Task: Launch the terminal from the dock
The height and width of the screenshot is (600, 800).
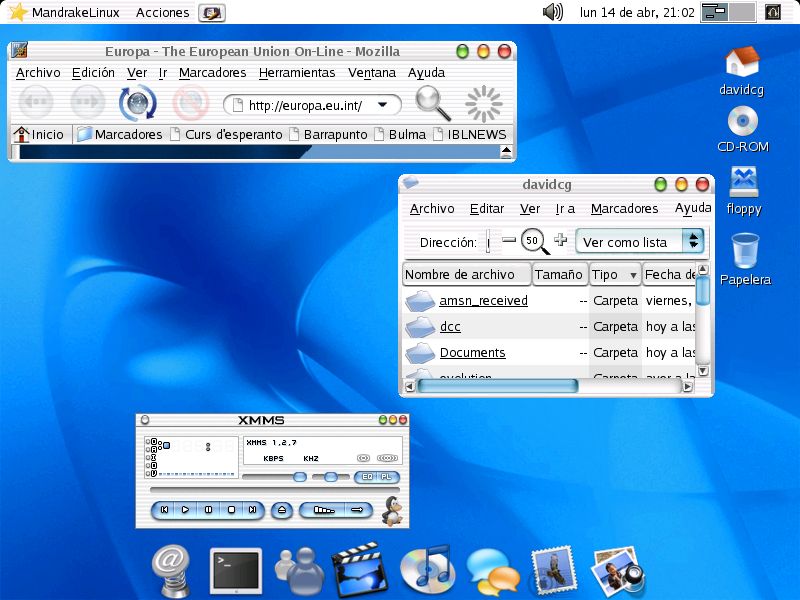Action: pos(236,570)
